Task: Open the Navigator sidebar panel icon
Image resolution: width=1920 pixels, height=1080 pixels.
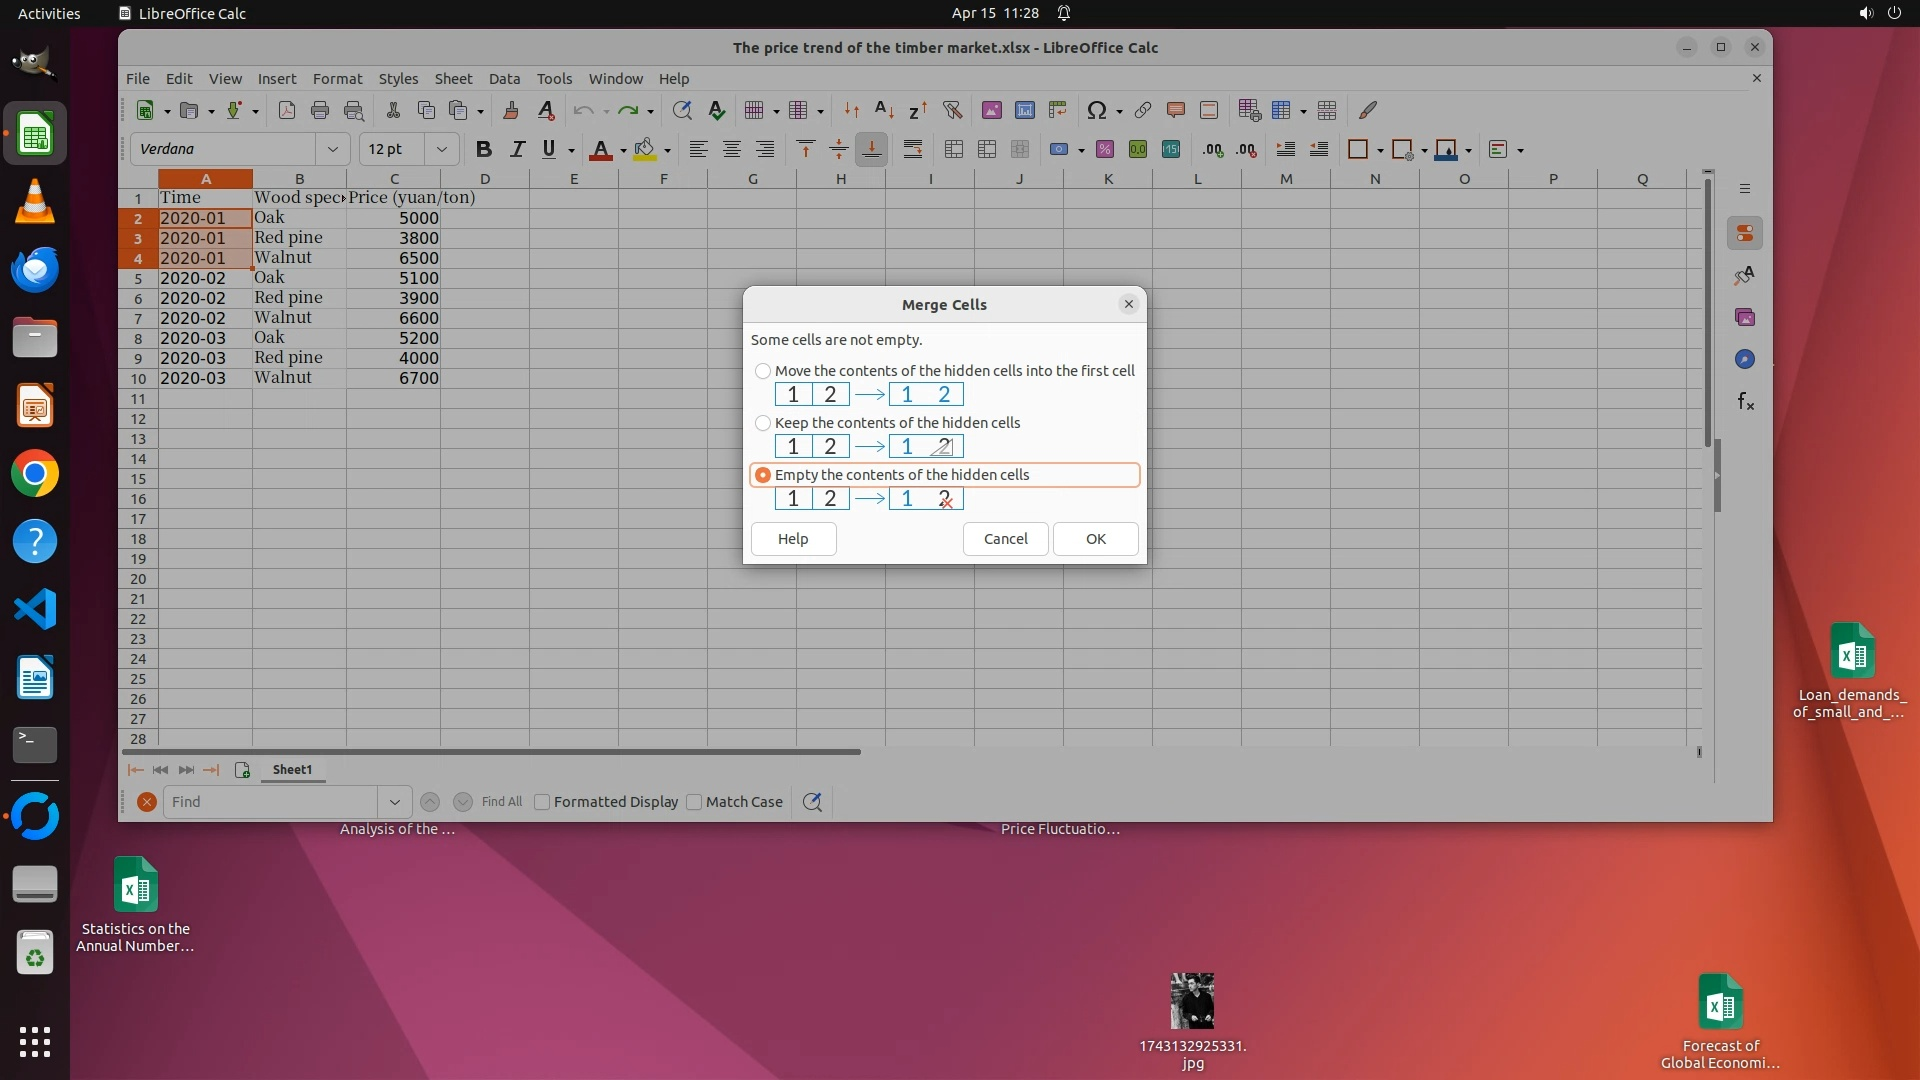Action: pyautogui.click(x=1745, y=360)
